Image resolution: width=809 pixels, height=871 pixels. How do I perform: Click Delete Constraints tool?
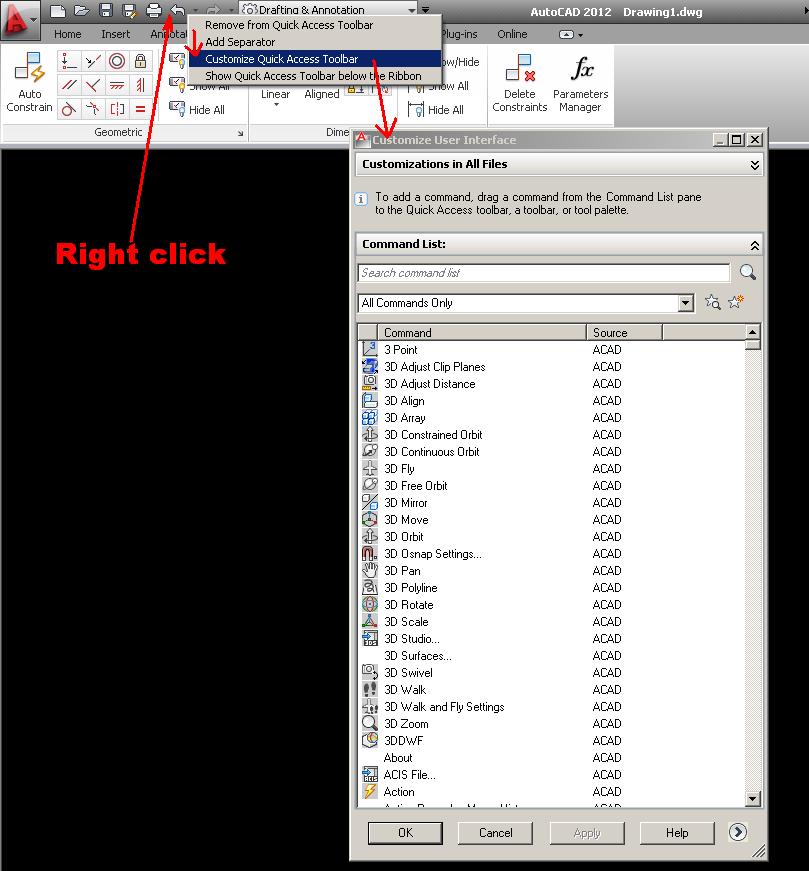coord(520,83)
